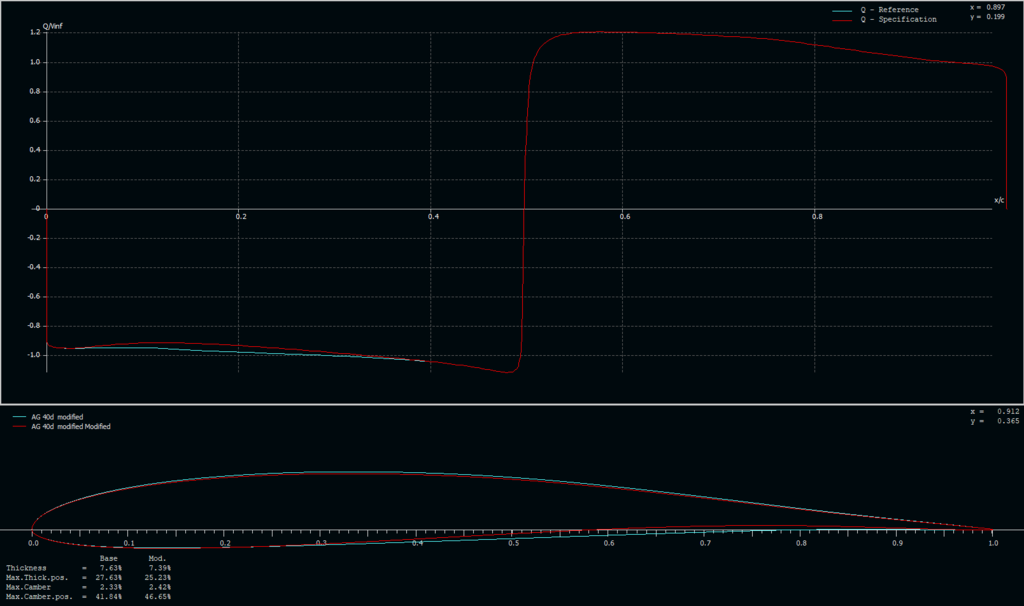Viewport: 1024px width, 606px height.
Task: Click the x = 0.897 coordinate readout
Action: 989,8
